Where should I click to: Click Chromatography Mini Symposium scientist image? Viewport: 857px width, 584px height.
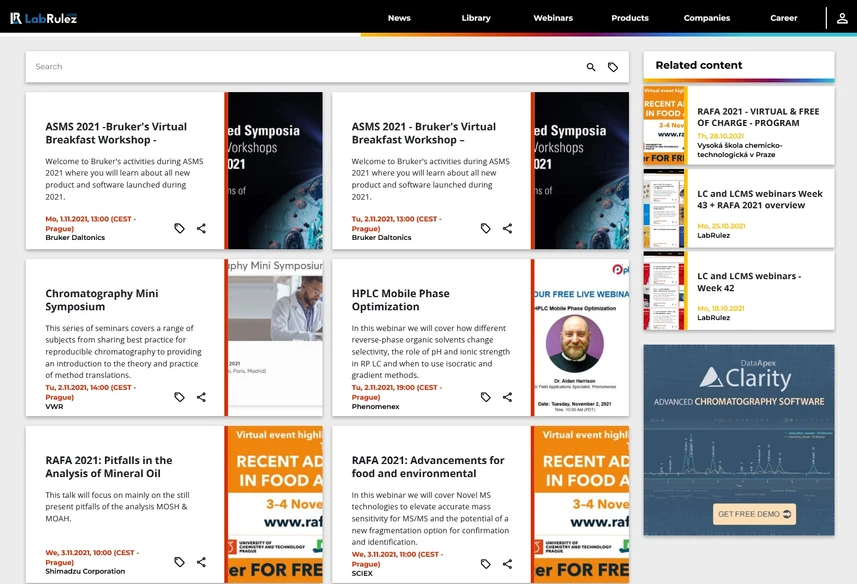[x=275, y=337]
